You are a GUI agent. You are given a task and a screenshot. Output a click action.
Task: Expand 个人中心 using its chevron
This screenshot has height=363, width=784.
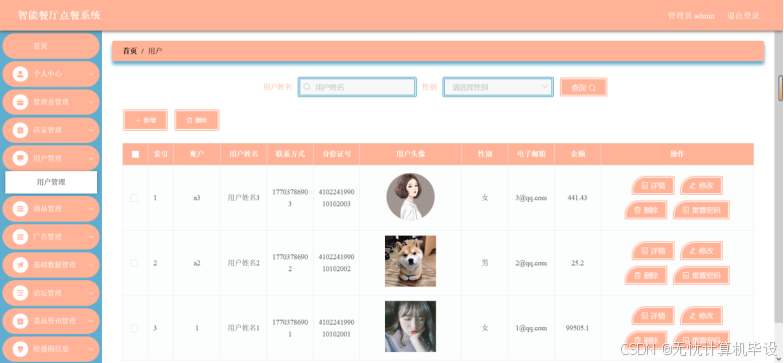(x=91, y=74)
